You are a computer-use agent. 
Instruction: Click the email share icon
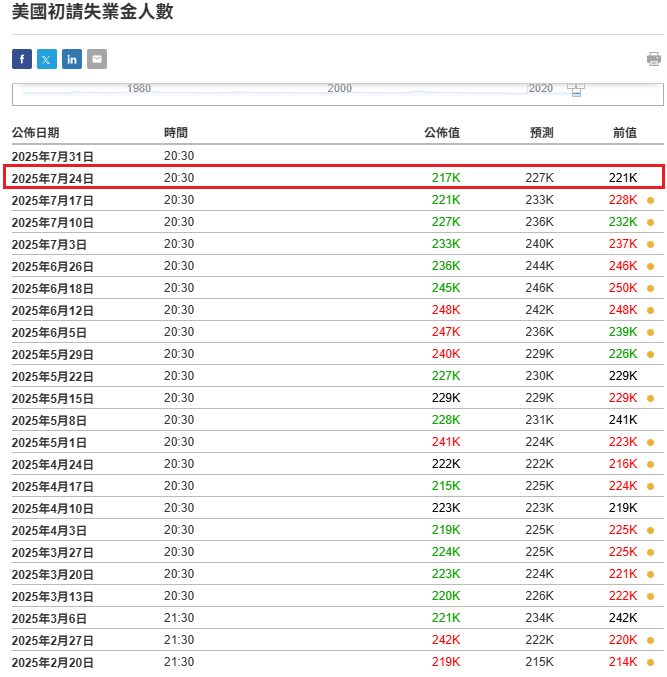97,59
